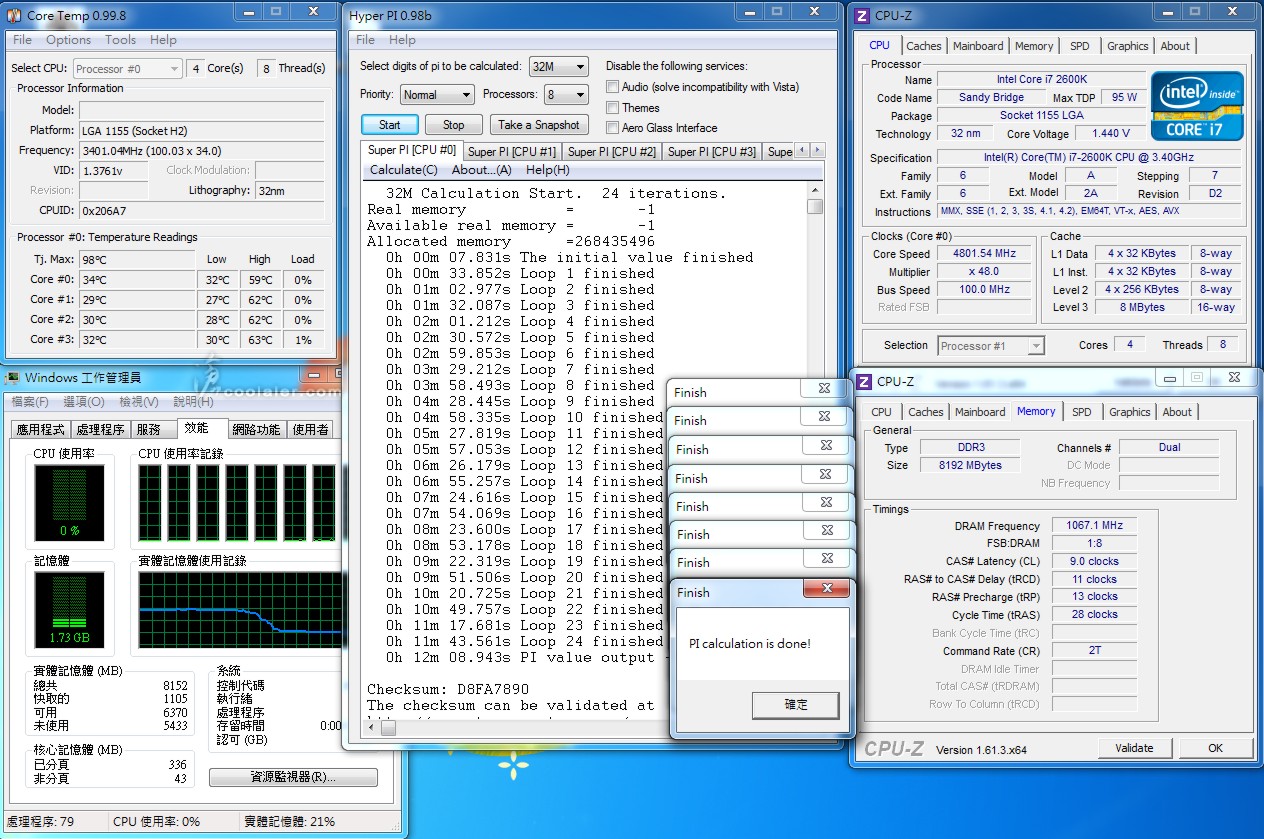
Task: Minimize the CPU-Z window showing the Memory tab
Action: click(x=1170, y=378)
